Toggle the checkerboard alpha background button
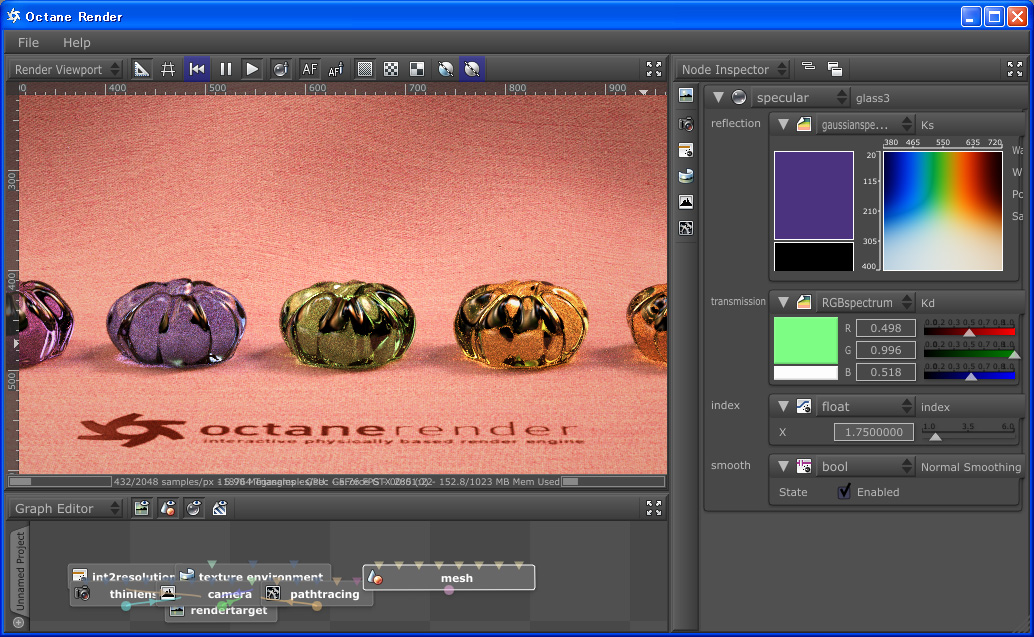The width and height of the screenshot is (1034, 637). point(391,69)
